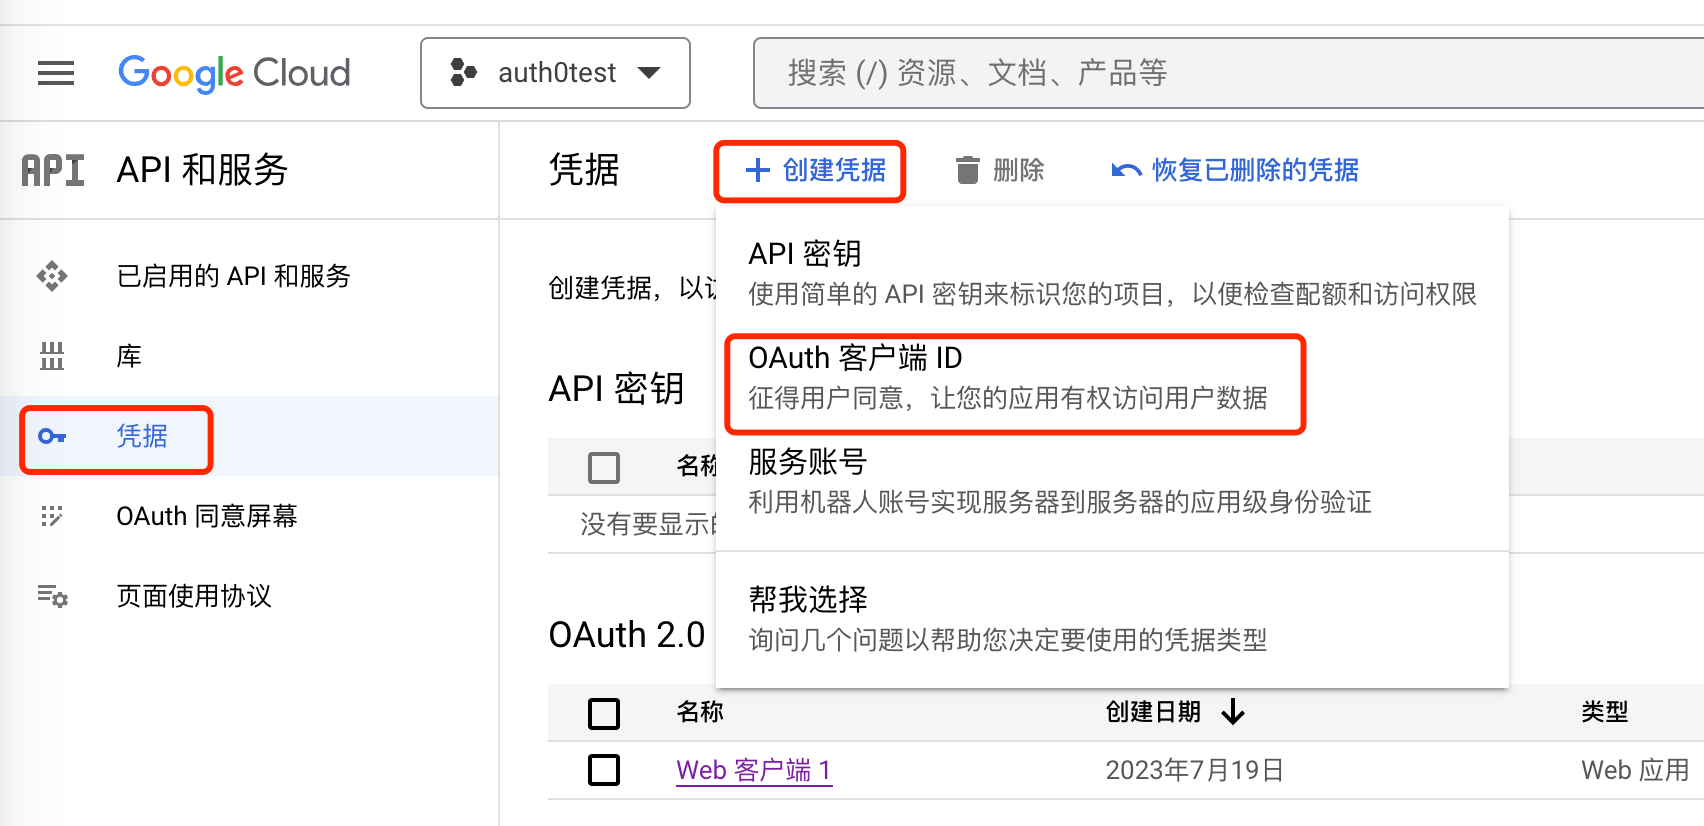Click the OAuth 2.0 section heading
1704x826 pixels.
tap(627, 635)
